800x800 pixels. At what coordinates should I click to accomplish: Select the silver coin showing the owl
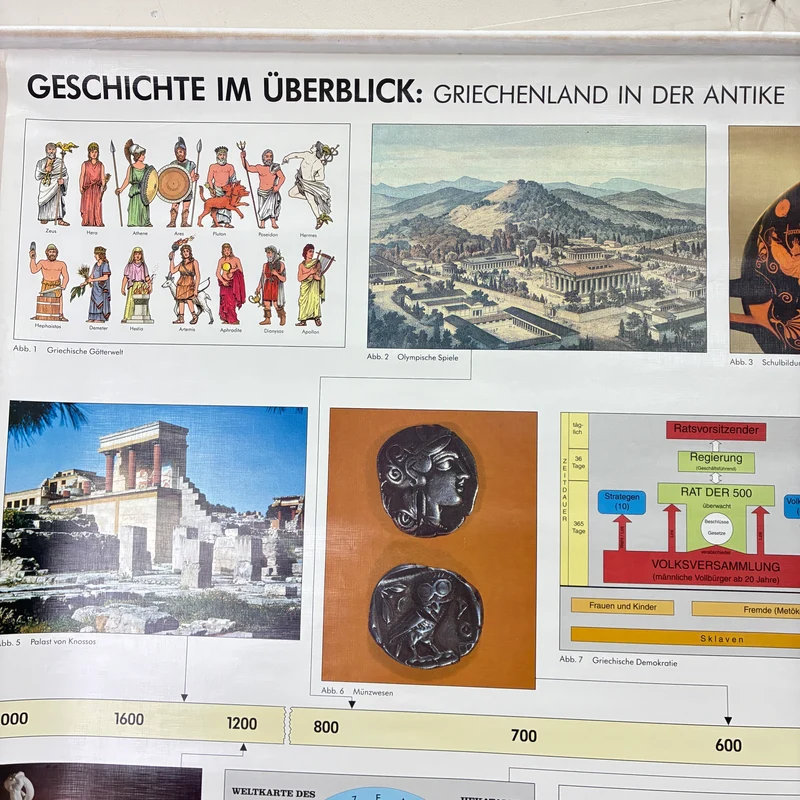425,616
